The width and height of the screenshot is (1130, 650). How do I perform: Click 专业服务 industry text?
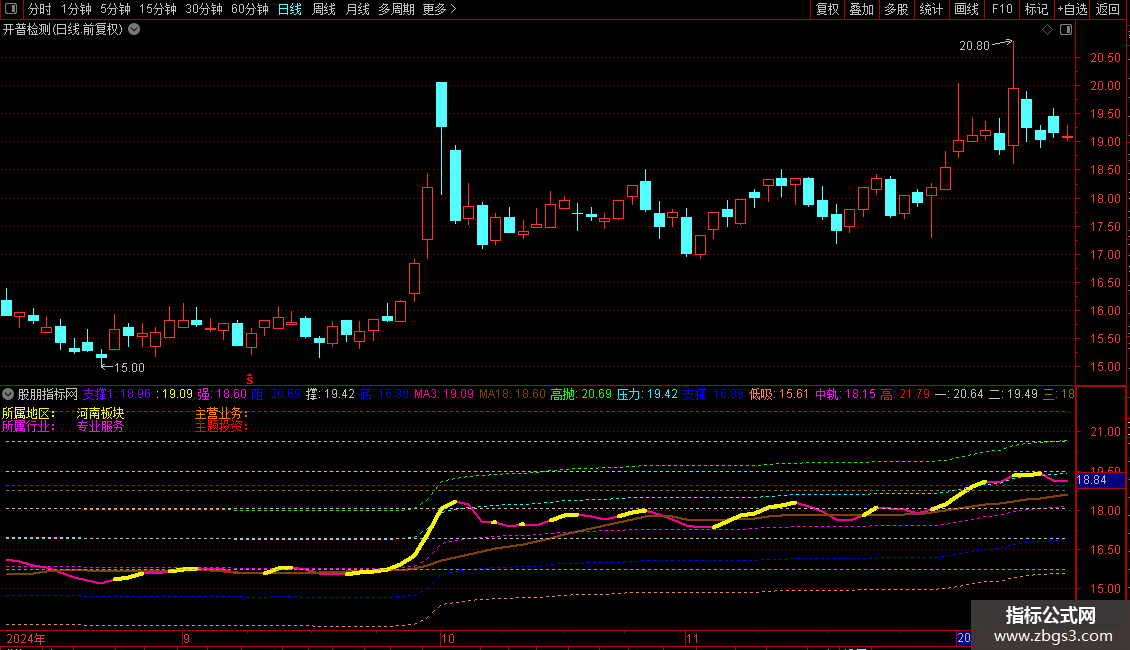coord(100,426)
